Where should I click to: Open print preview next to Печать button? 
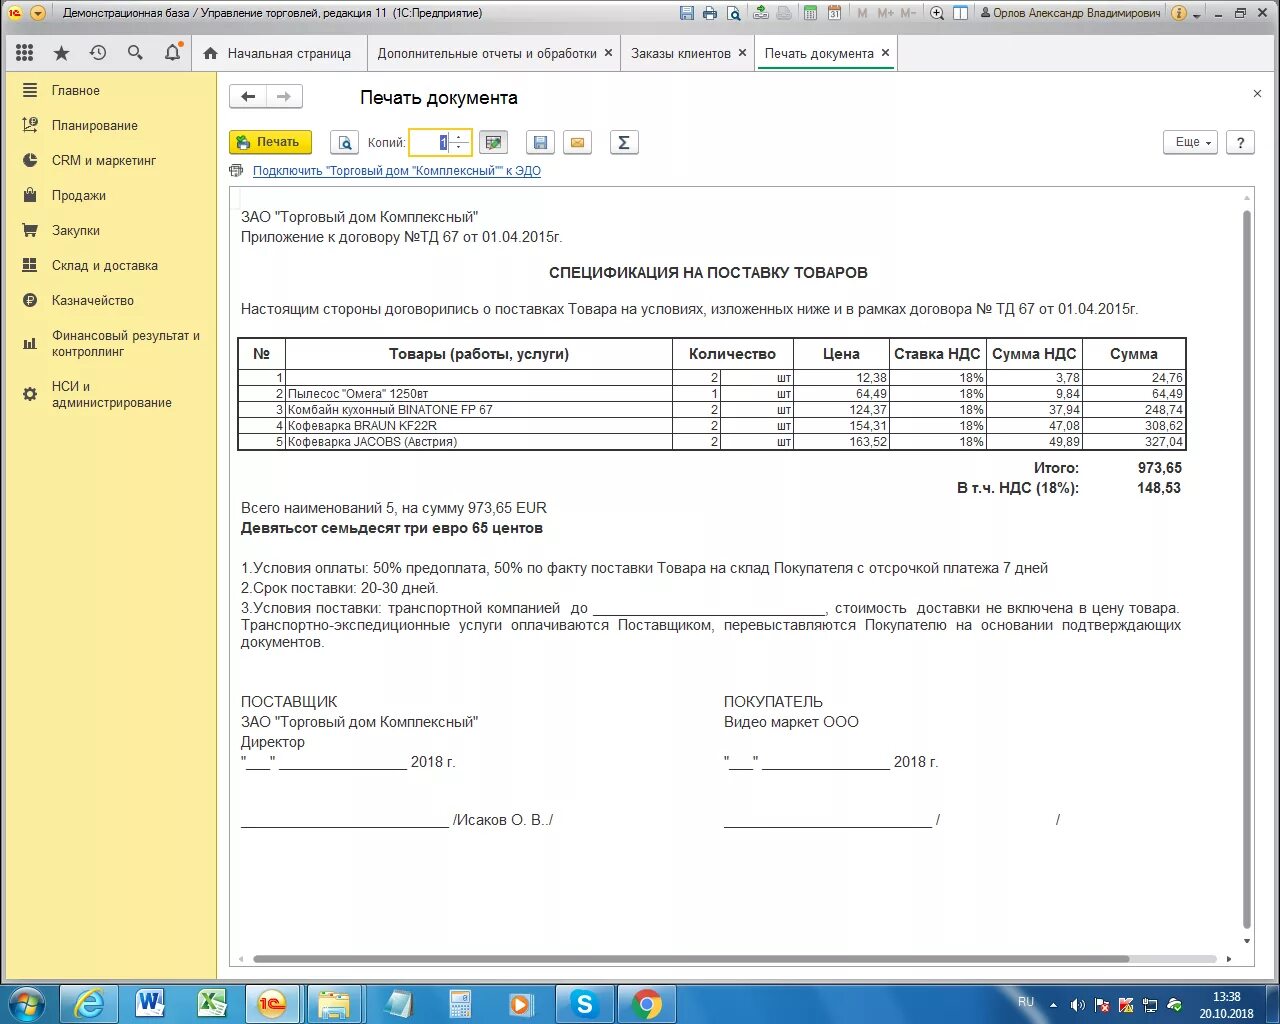[x=344, y=142]
